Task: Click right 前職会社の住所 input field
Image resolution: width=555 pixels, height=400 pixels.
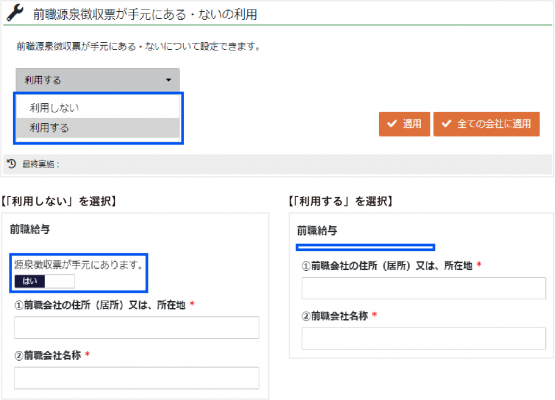Action: coord(423,288)
